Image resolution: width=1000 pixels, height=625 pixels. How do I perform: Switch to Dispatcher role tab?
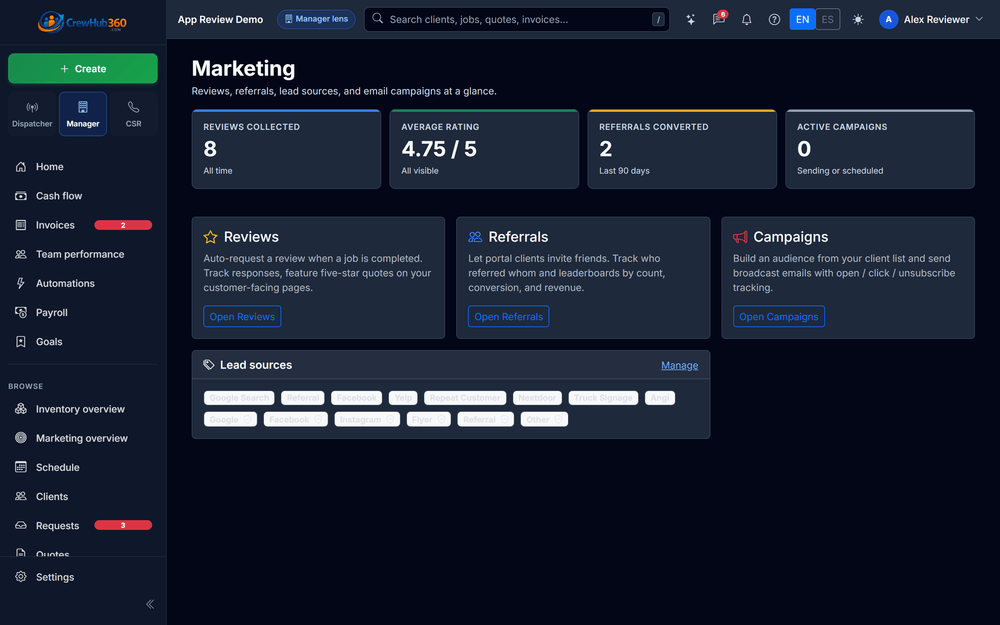click(32, 114)
